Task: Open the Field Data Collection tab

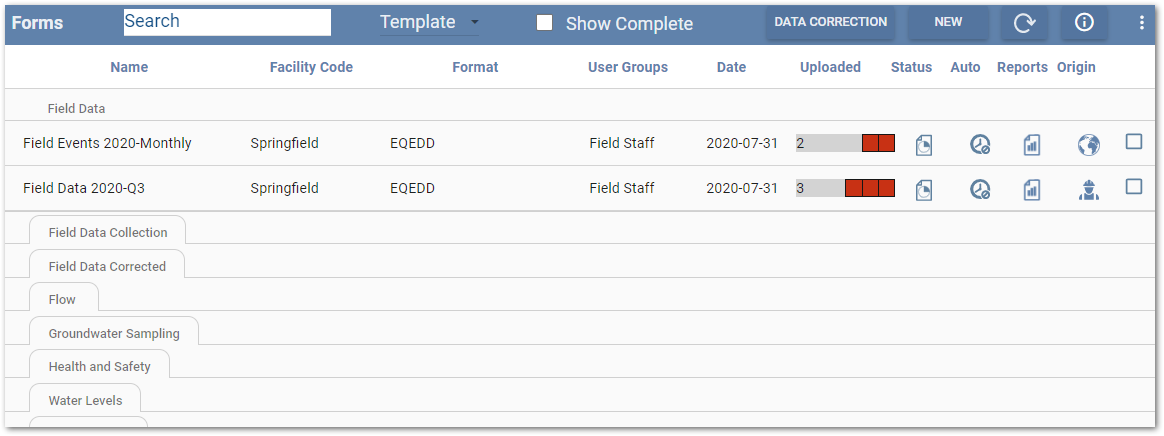Action: (x=108, y=233)
